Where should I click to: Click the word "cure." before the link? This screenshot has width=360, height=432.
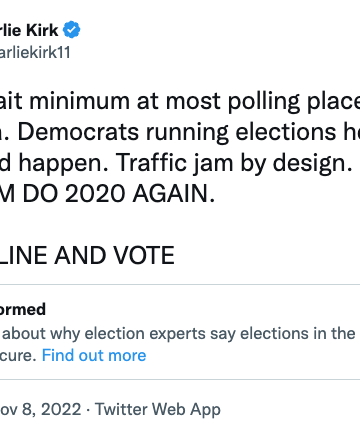pos(18,355)
